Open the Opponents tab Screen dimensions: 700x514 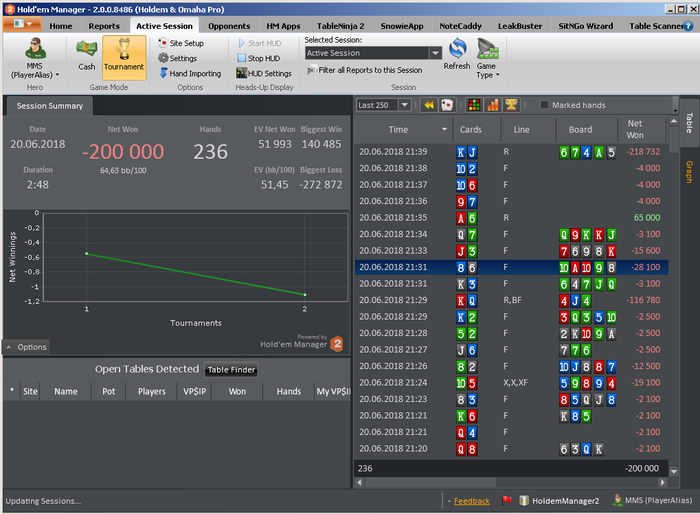click(x=229, y=26)
